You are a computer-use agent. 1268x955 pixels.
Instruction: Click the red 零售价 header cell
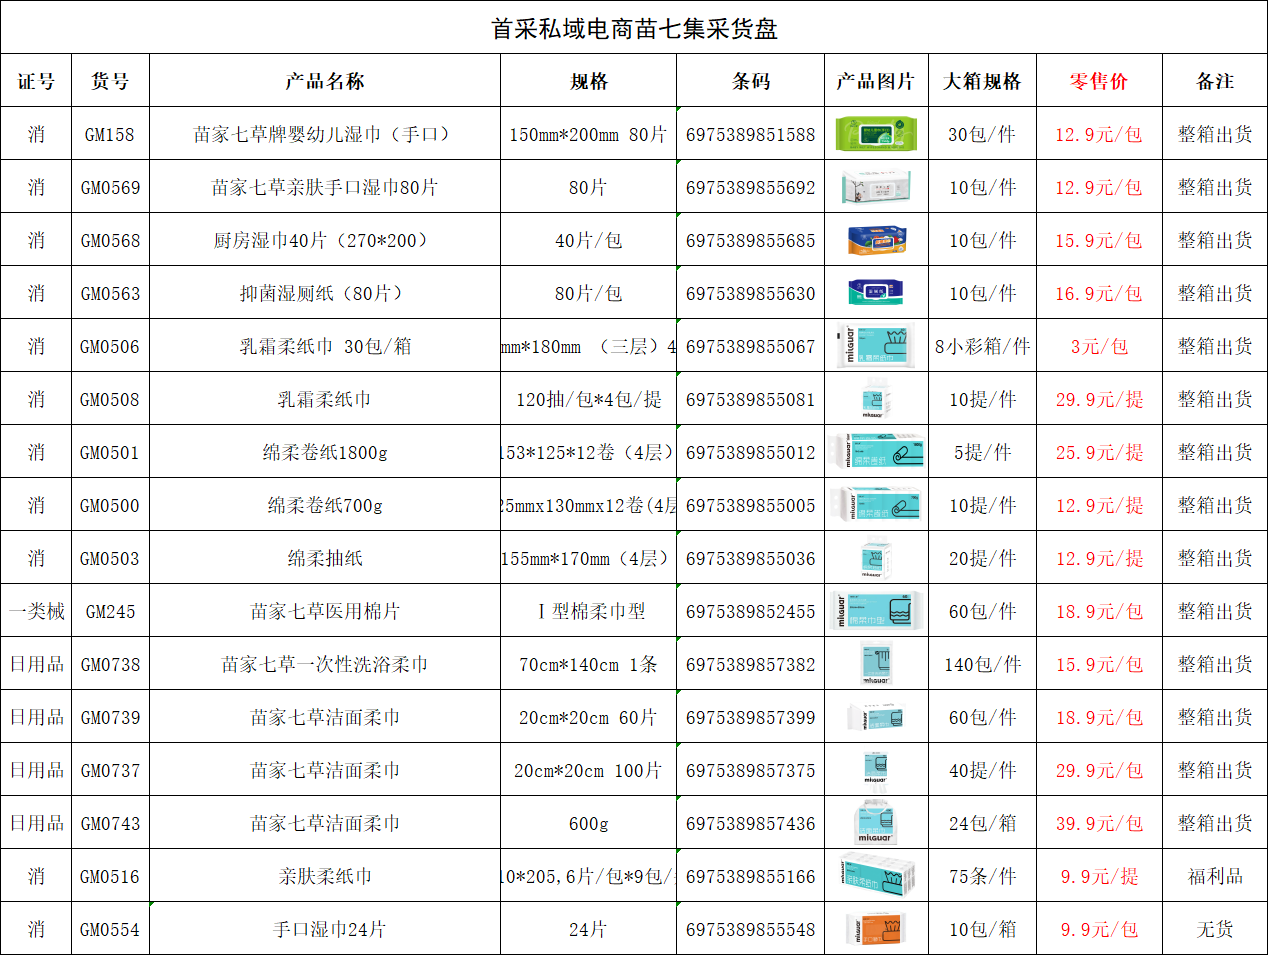pyautogui.click(x=1100, y=80)
